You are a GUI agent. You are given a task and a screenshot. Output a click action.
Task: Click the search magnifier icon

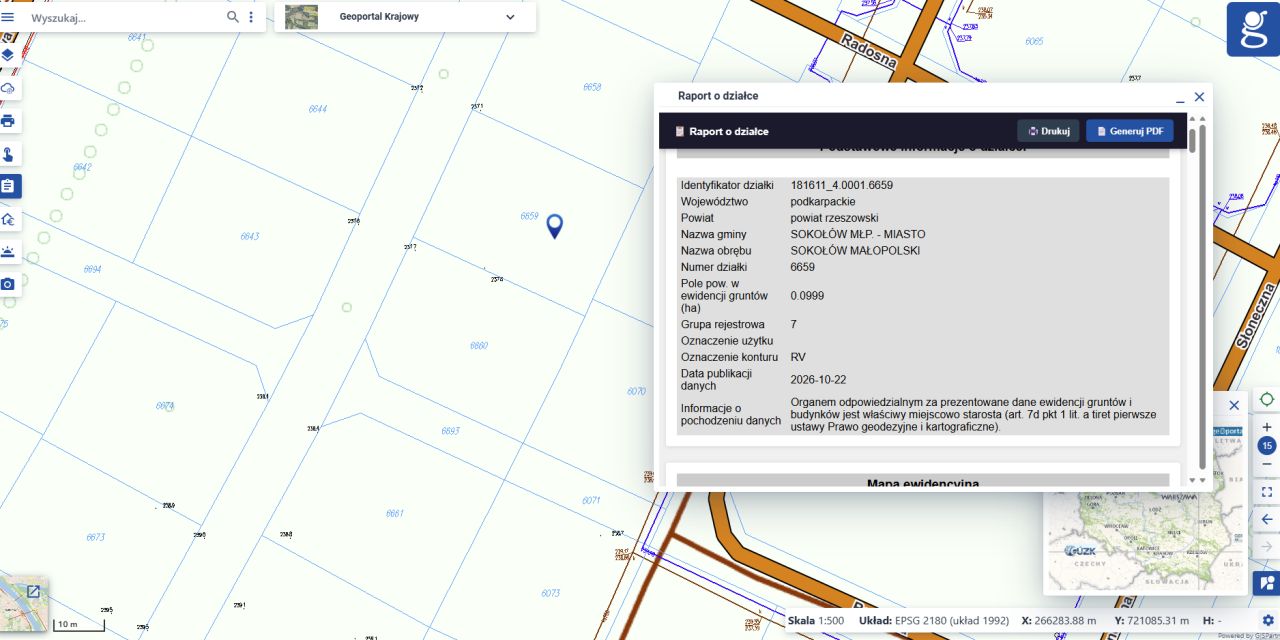(233, 17)
